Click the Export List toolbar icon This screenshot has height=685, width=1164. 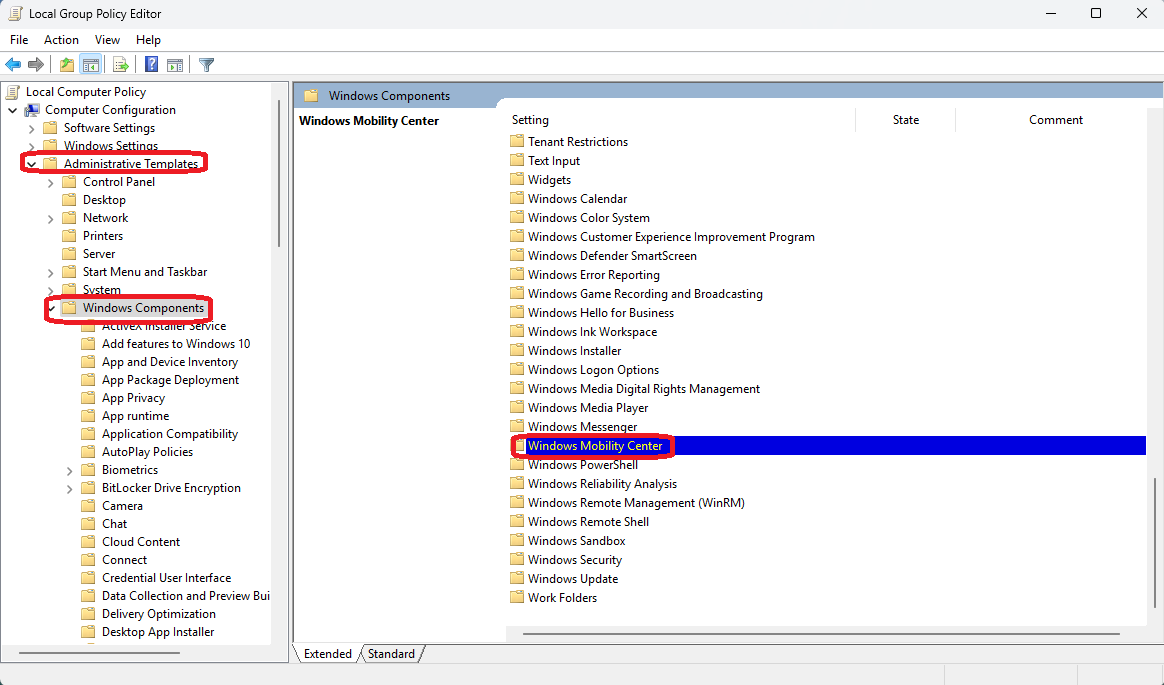point(121,65)
